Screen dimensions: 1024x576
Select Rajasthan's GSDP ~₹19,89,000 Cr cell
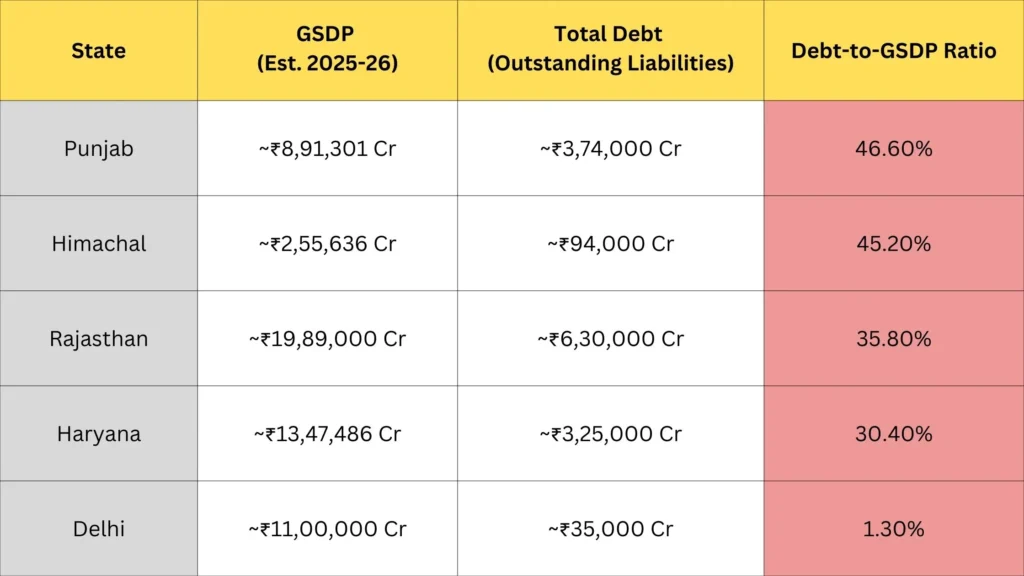coord(327,339)
